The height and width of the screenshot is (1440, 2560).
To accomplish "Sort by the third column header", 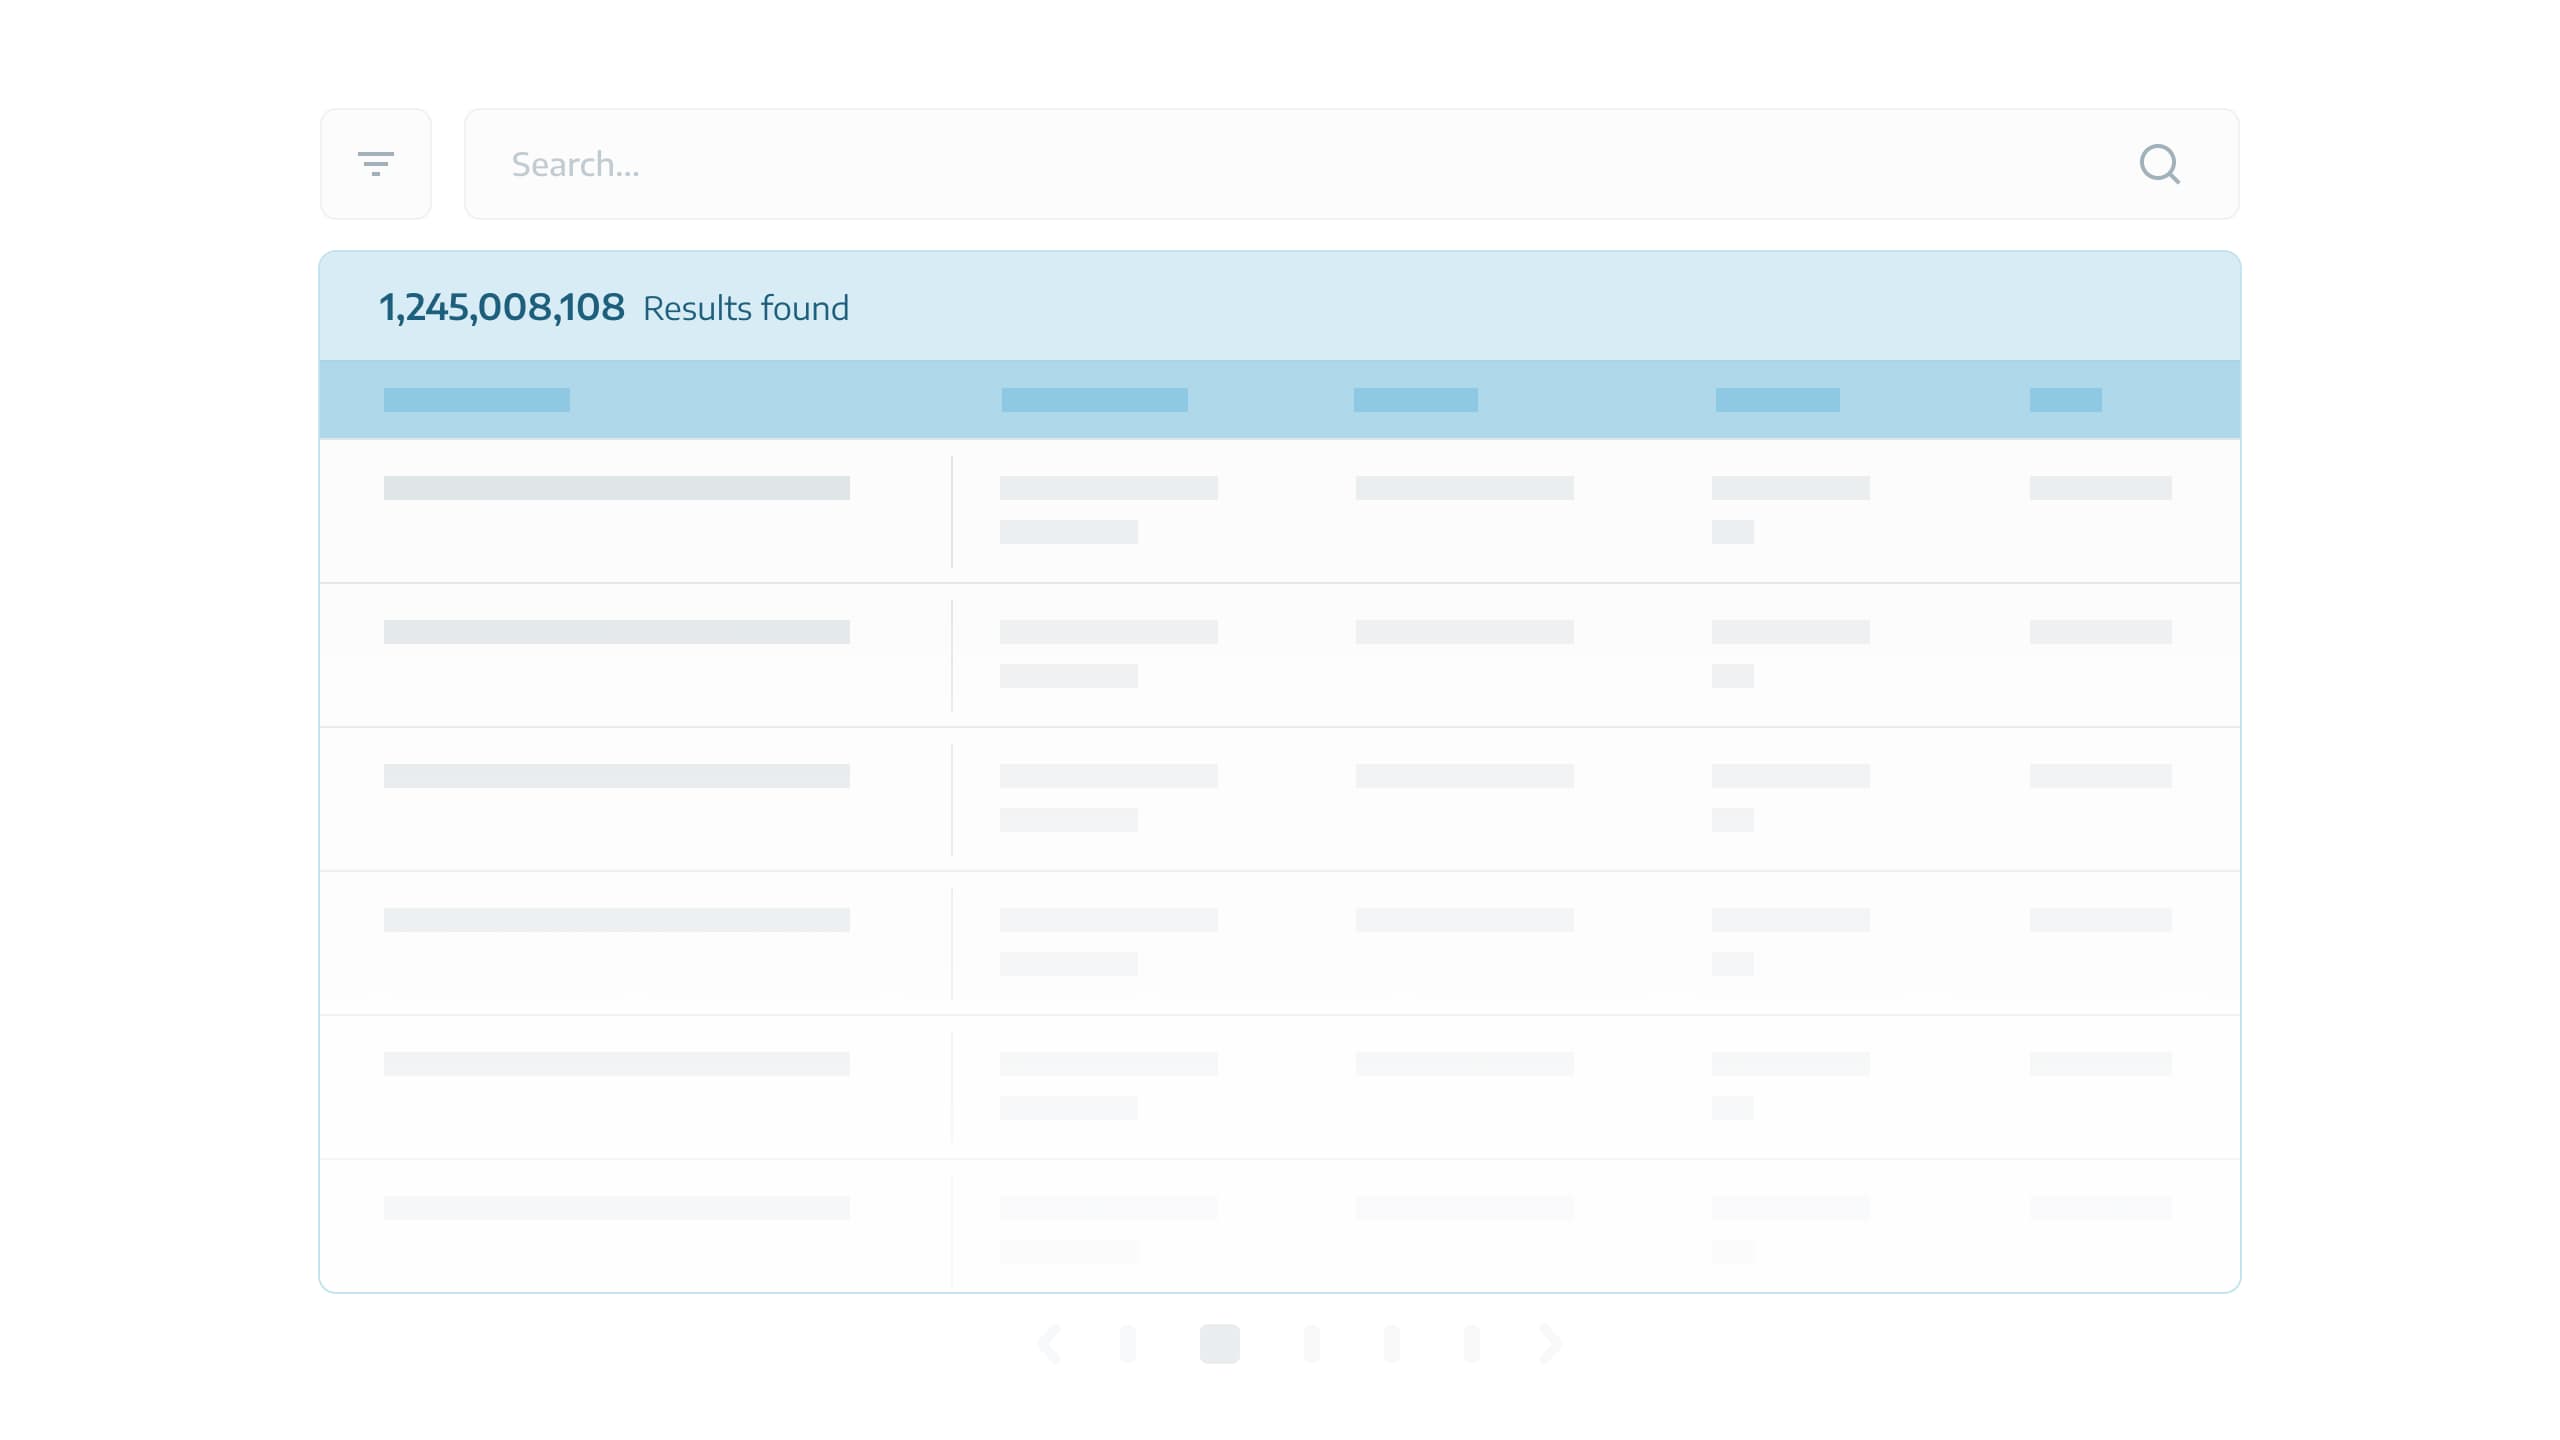I will point(1416,400).
